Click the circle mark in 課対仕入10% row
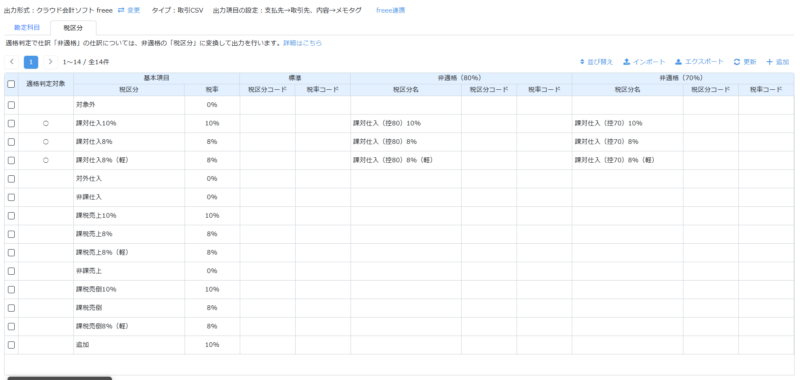800x380 pixels. (46, 123)
